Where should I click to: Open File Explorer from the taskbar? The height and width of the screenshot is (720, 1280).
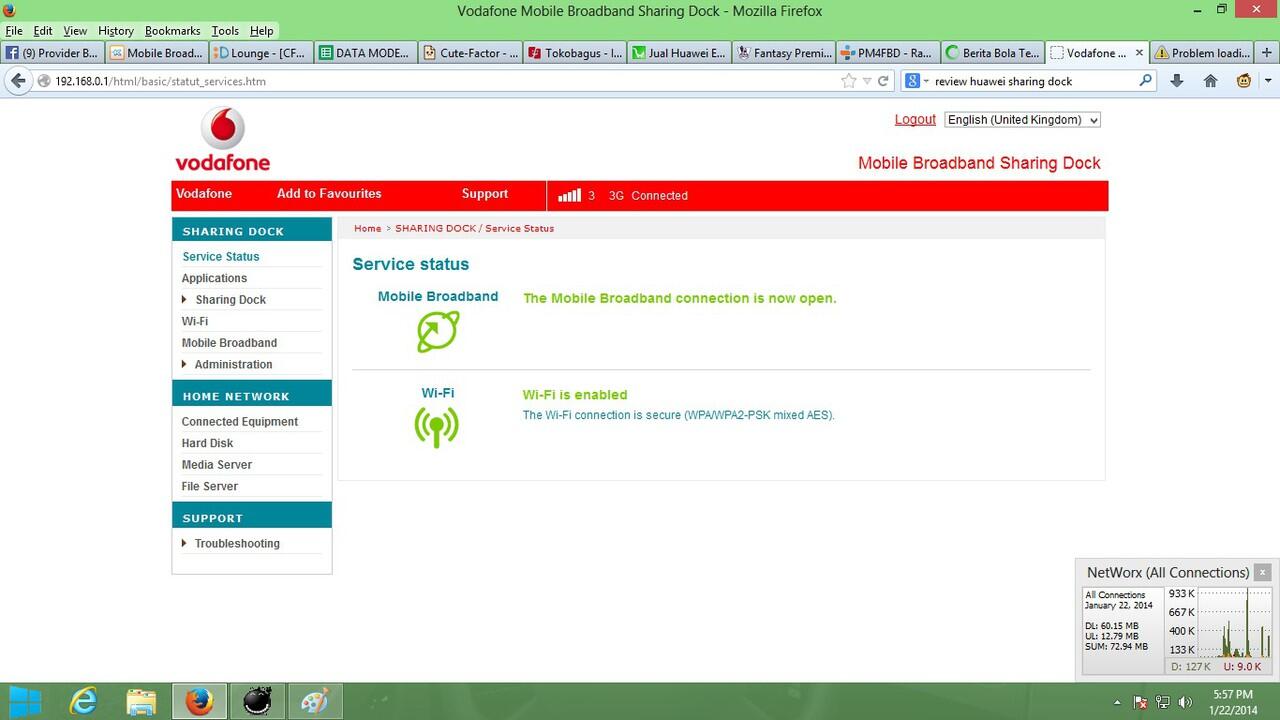click(141, 702)
